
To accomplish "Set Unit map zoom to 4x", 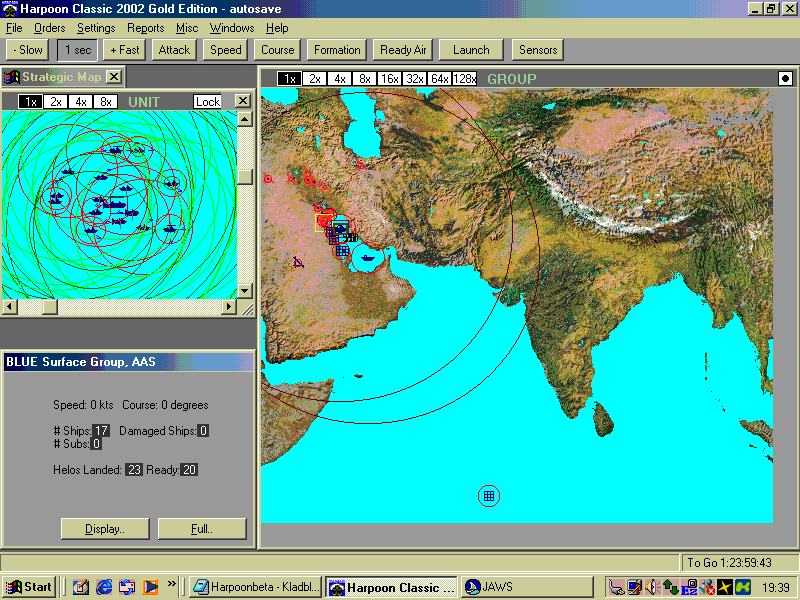I will pos(81,102).
